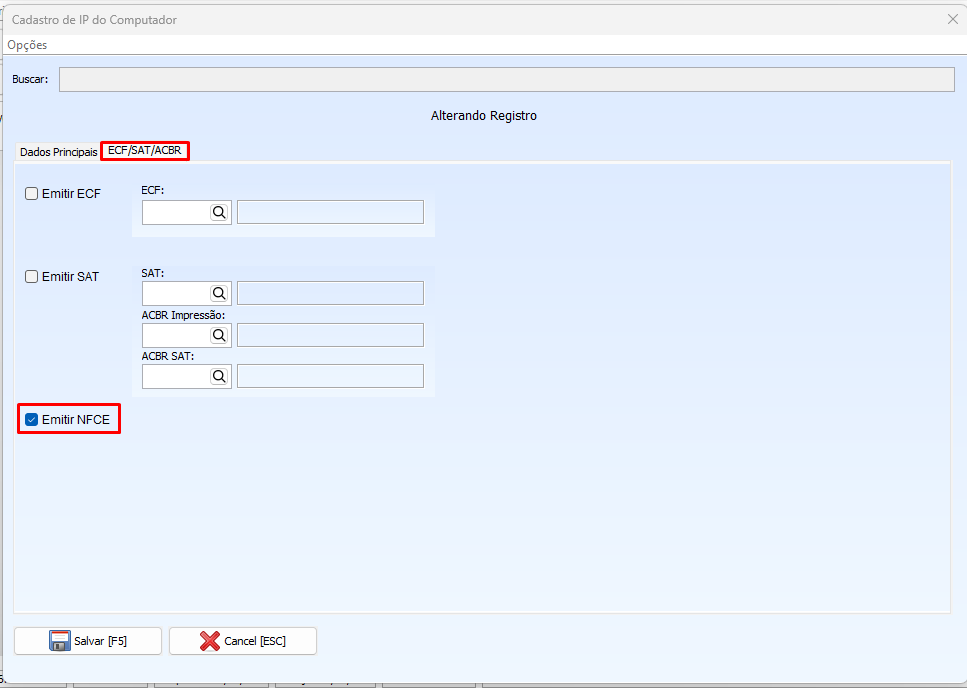This screenshot has height=688, width=967.
Task: Click the ACBR SAT magnifier icon
Action: point(219,376)
